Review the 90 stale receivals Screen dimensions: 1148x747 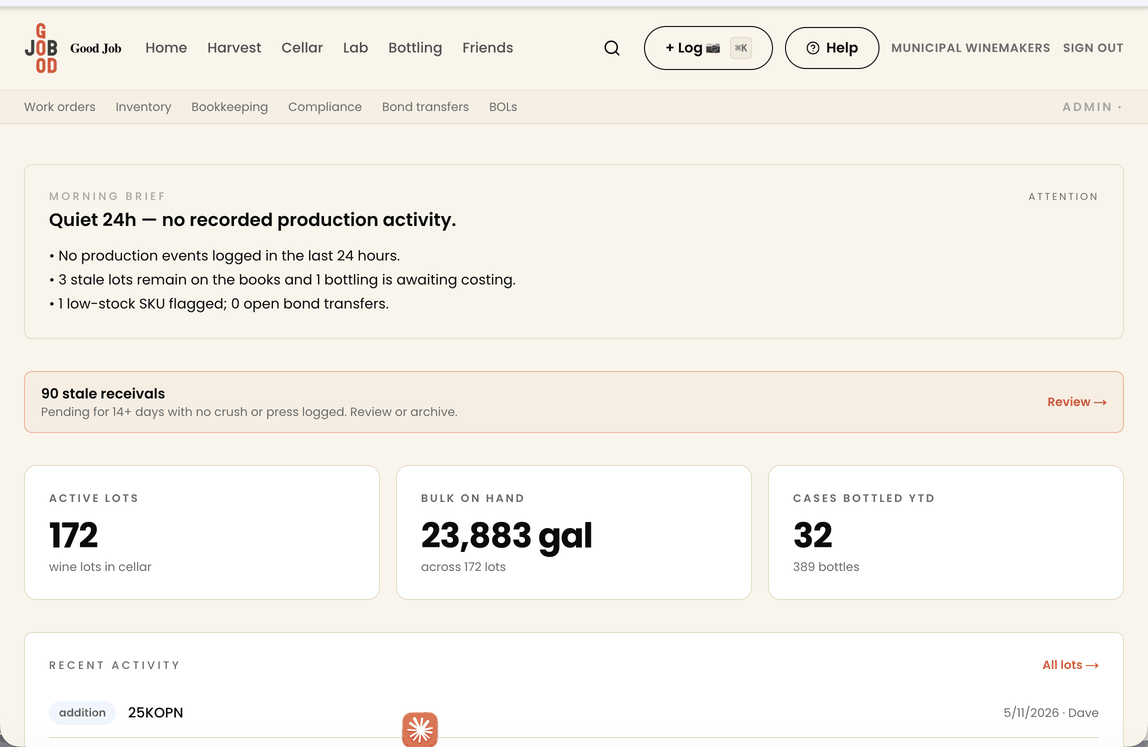[1076, 402]
